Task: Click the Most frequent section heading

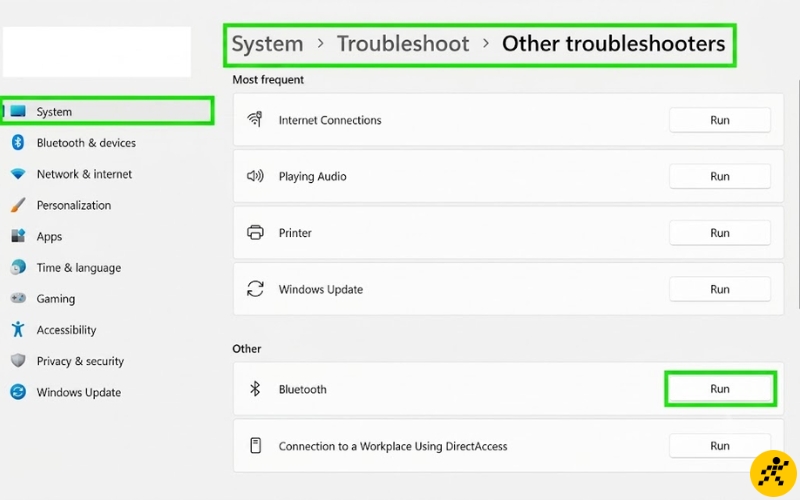Action: (268, 80)
